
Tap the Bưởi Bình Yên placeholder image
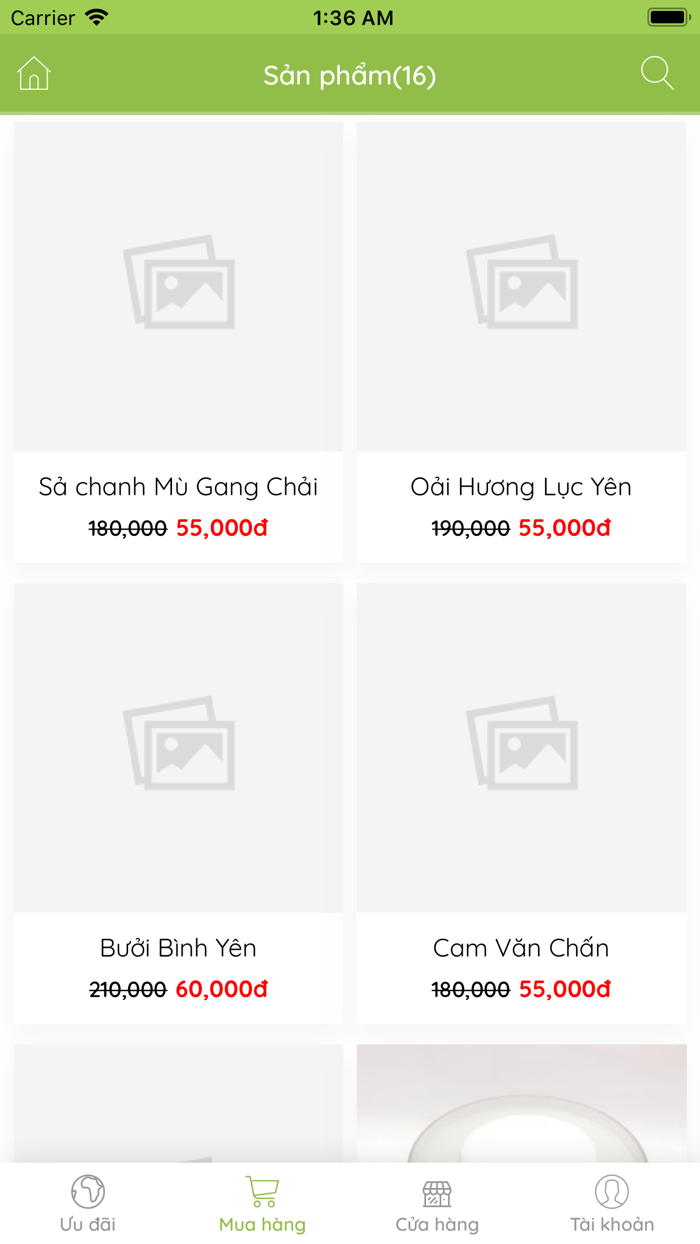point(177,746)
